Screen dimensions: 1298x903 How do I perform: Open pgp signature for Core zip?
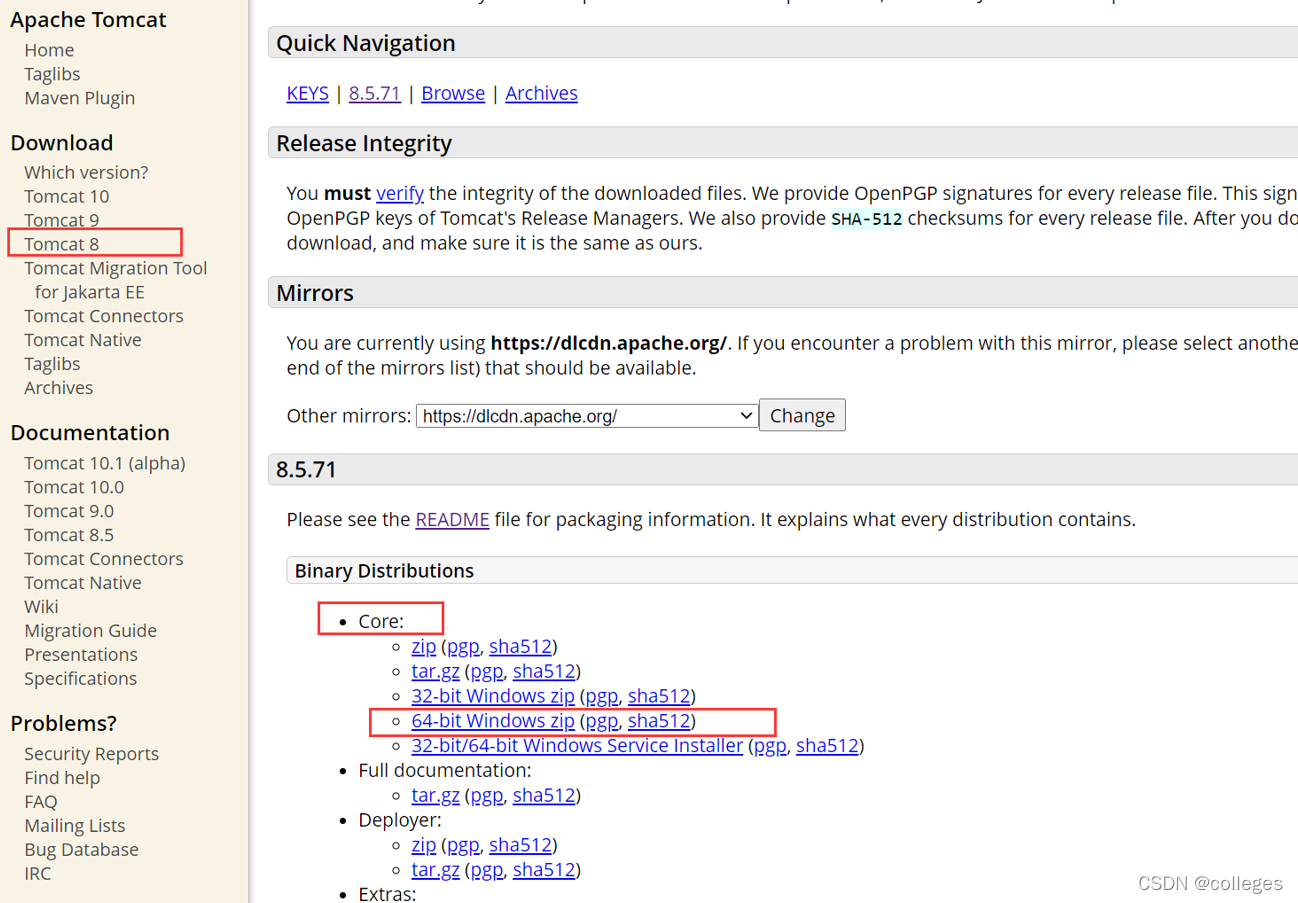coord(463,647)
